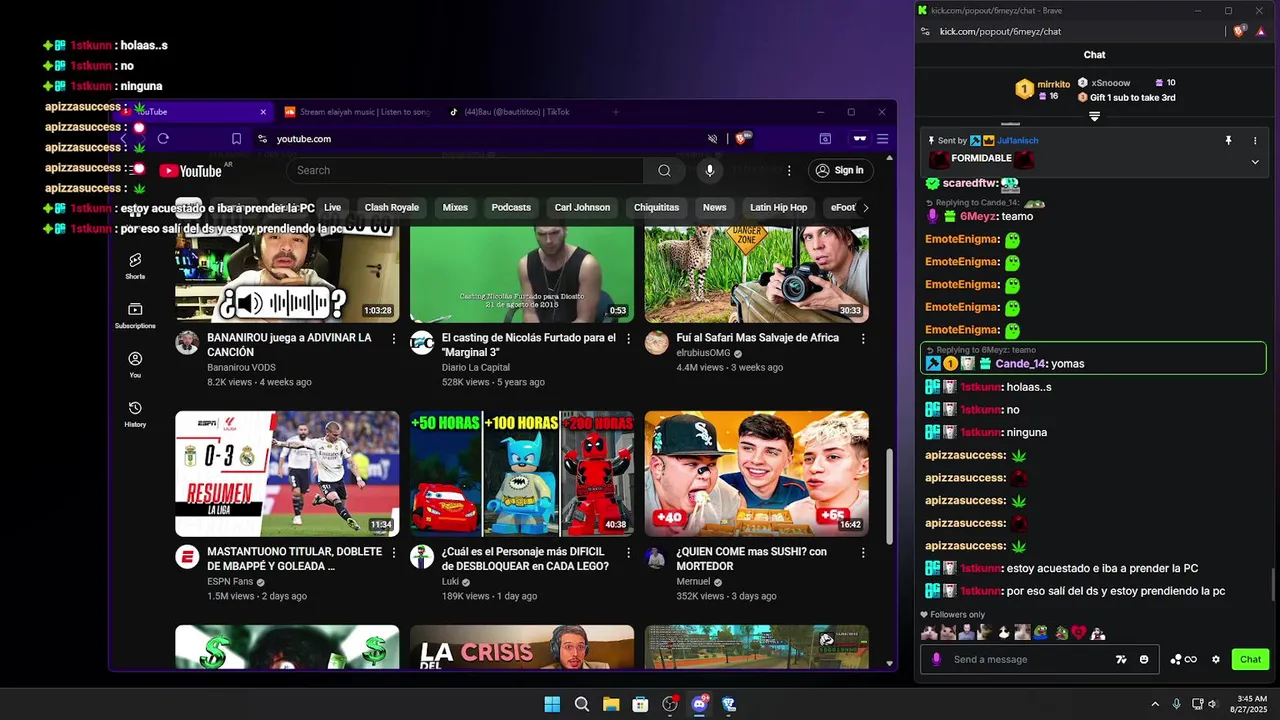Image resolution: width=1280 pixels, height=720 pixels.
Task: Switch to the TikTok browser tab
Action: point(517,112)
